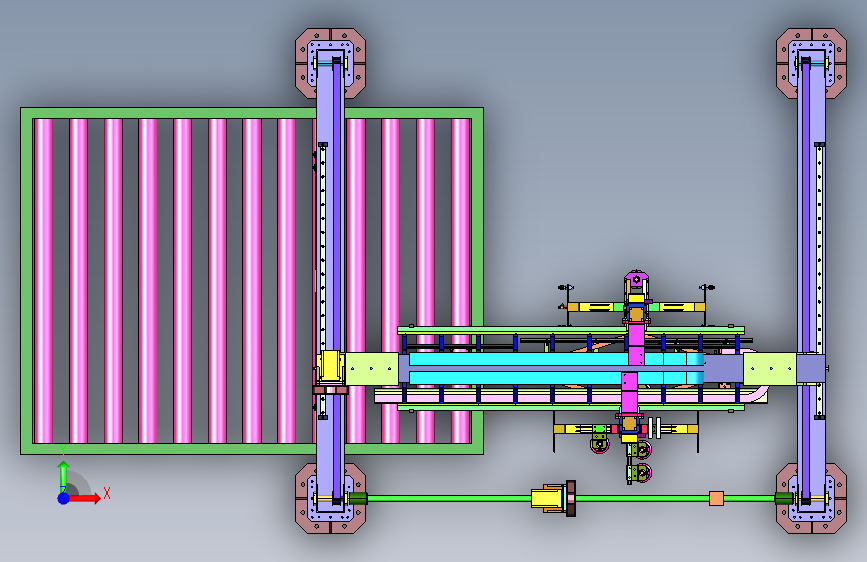The height and width of the screenshot is (562, 867).
Task: Select the magenta vertical bracket crossing the cyan beam
Action: coord(635,344)
